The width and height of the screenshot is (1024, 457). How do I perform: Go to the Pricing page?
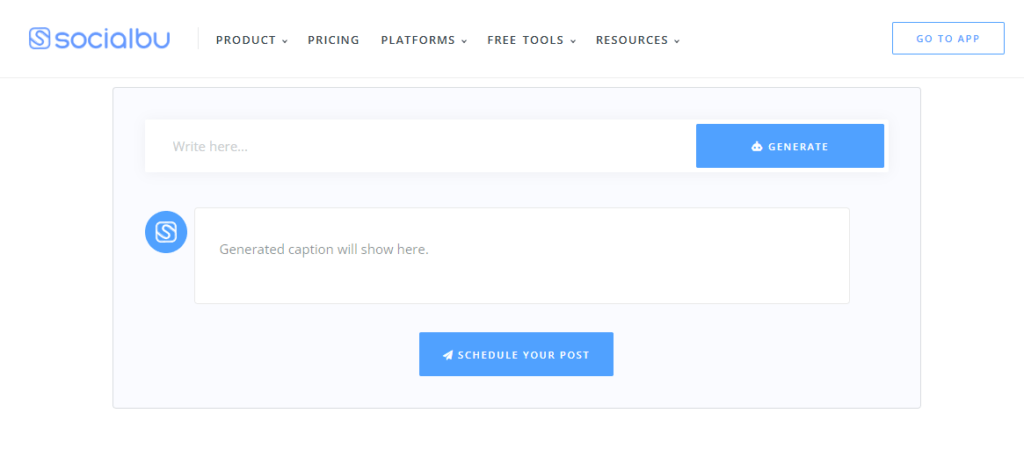[x=333, y=40]
